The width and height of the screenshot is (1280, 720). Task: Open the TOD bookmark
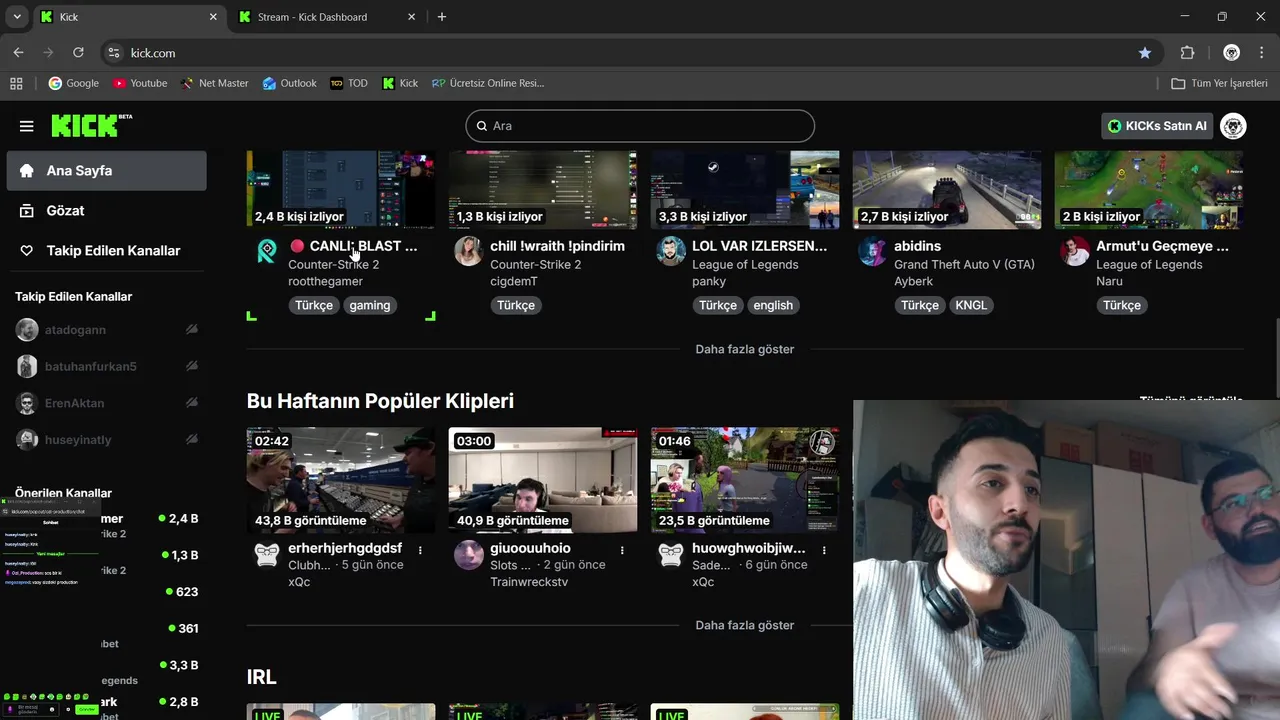349,83
